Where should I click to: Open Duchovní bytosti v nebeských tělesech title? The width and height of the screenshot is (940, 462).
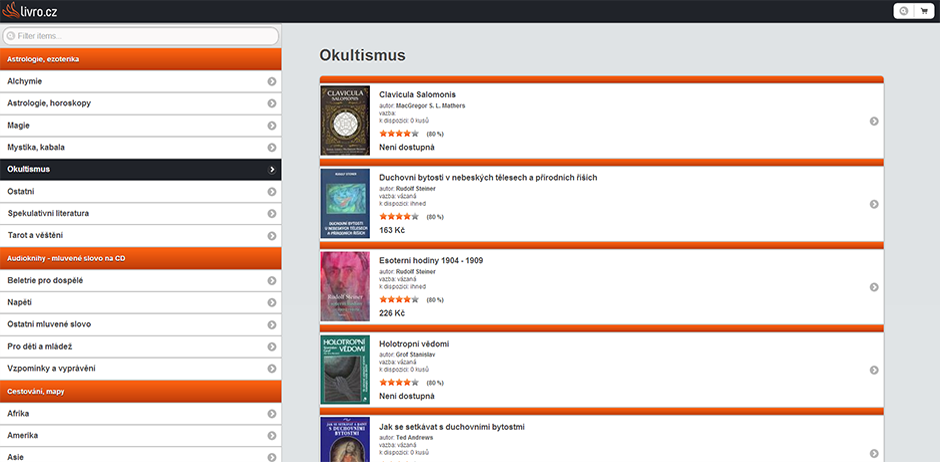[488, 177]
